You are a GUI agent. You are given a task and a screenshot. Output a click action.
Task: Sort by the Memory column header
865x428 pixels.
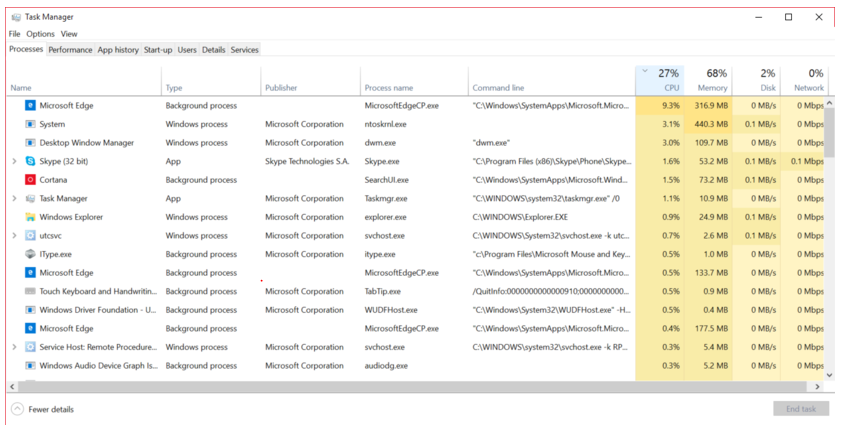point(708,81)
